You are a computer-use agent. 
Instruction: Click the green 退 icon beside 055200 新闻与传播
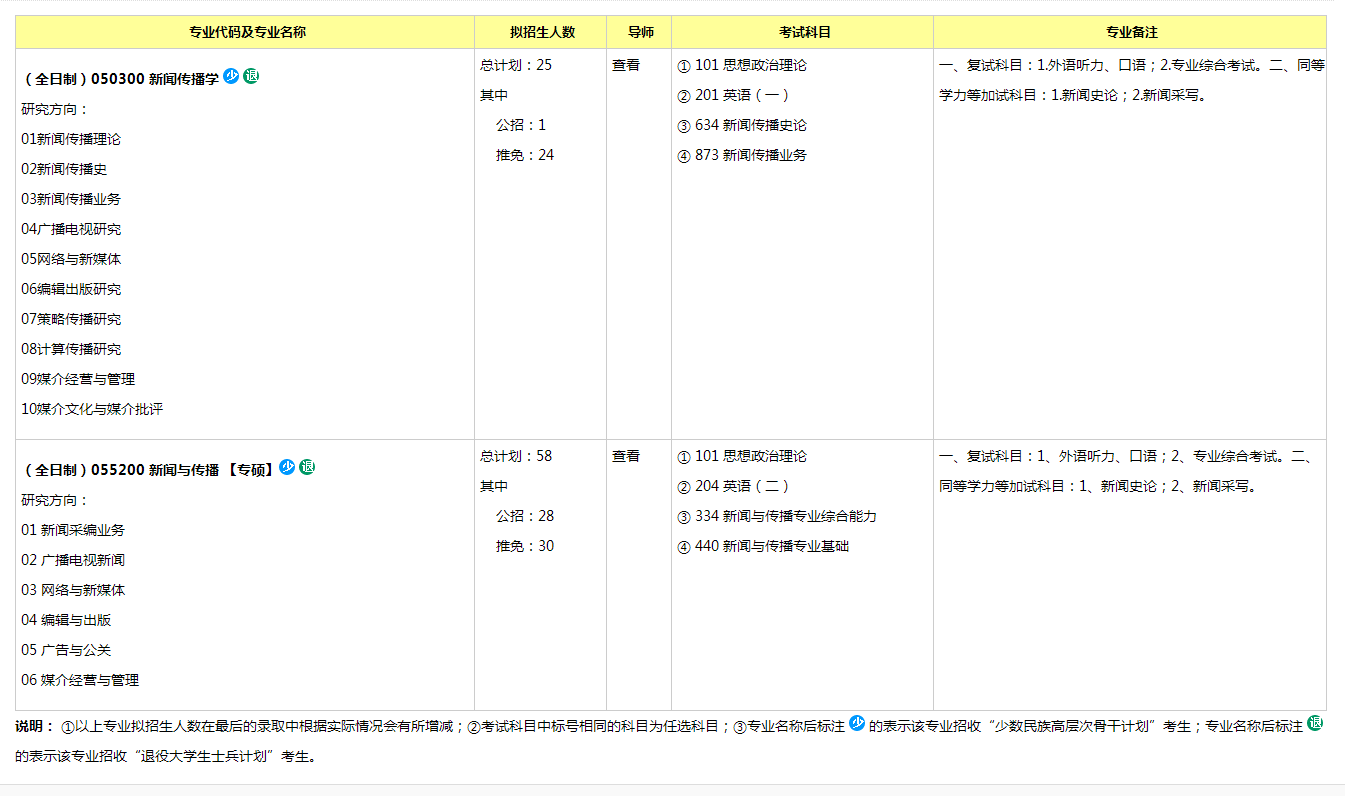point(307,467)
